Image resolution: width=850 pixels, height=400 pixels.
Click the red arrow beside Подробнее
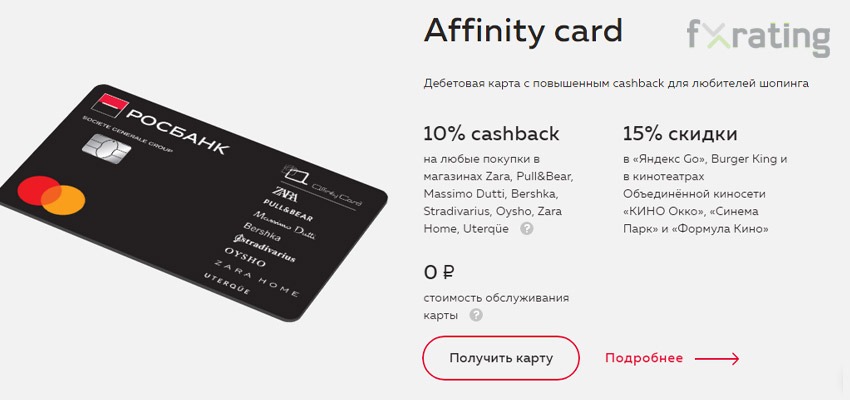point(717,358)
